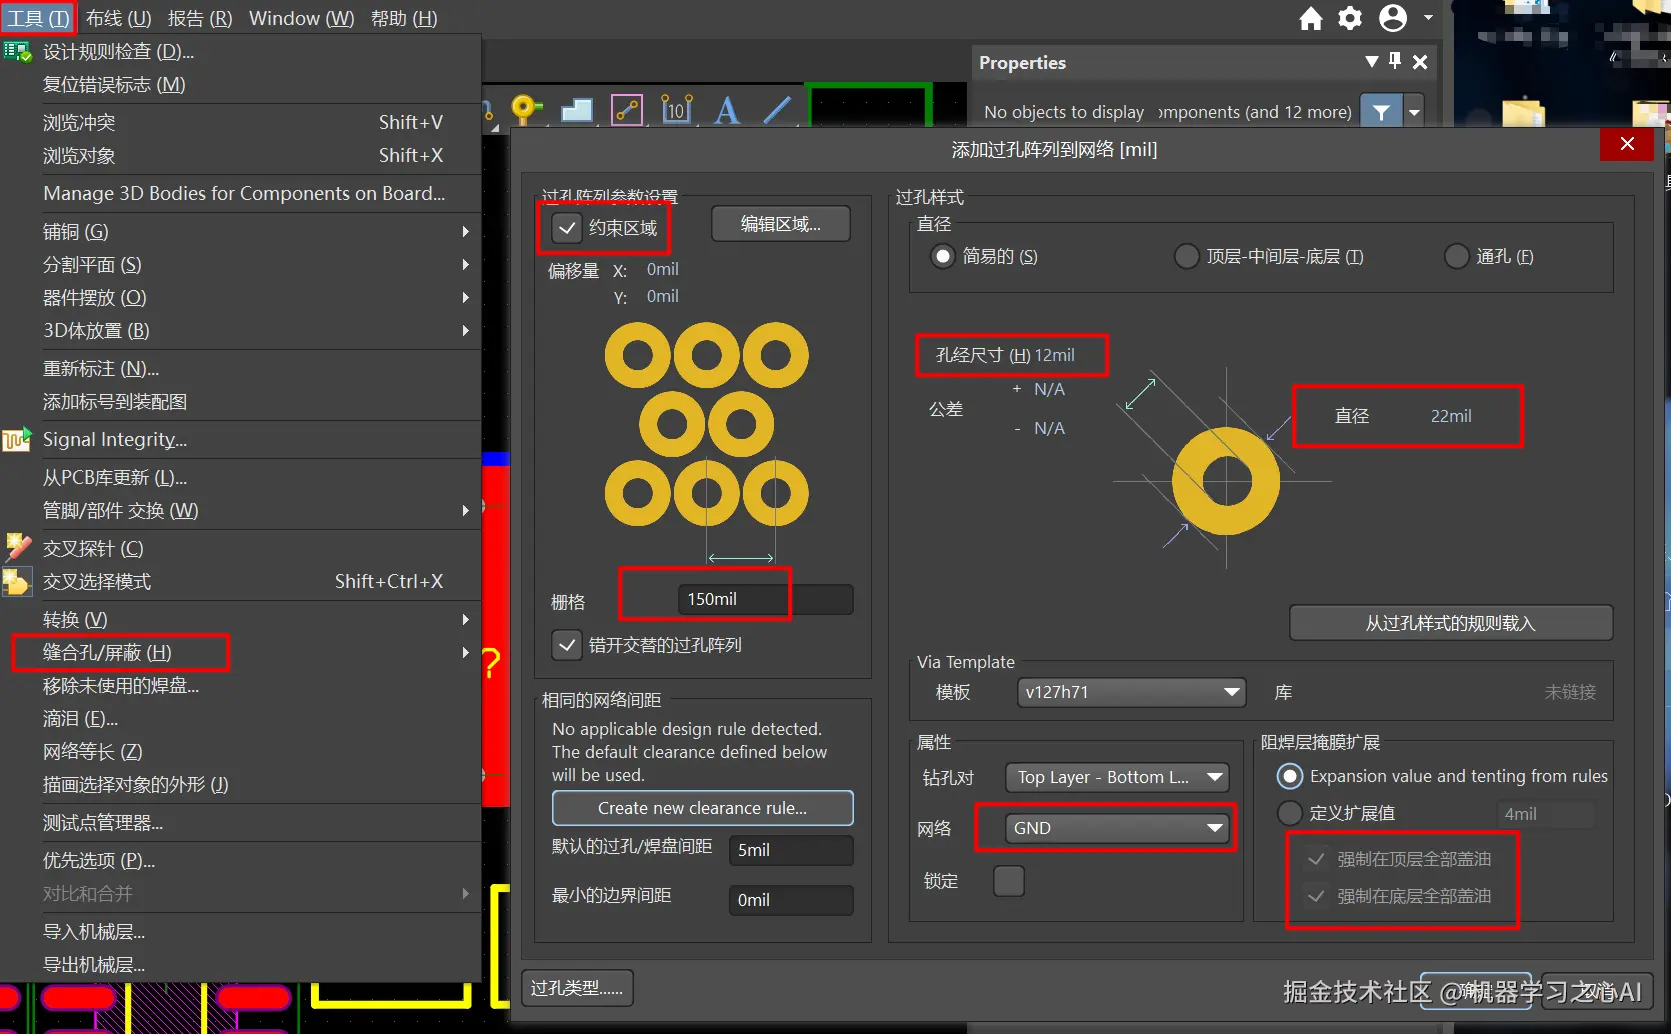Viewport: 1671px width, 1034px height.
Task: Click the 过孔类型...... button
Action: (x=577, y=988)
